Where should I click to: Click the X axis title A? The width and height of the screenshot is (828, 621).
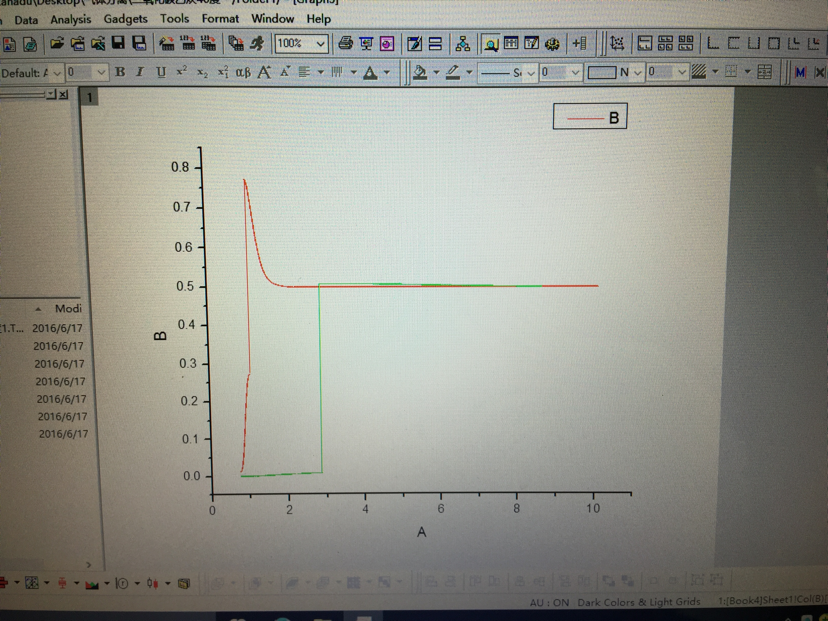tap(421, 532)
